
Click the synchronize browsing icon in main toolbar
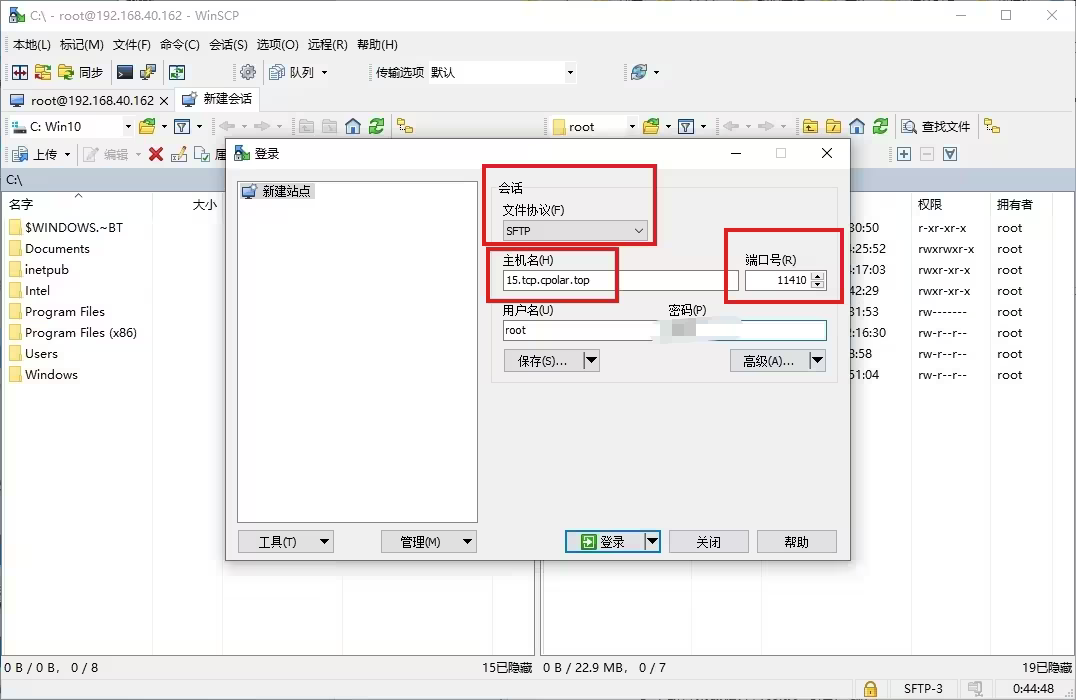pos(43,72)
